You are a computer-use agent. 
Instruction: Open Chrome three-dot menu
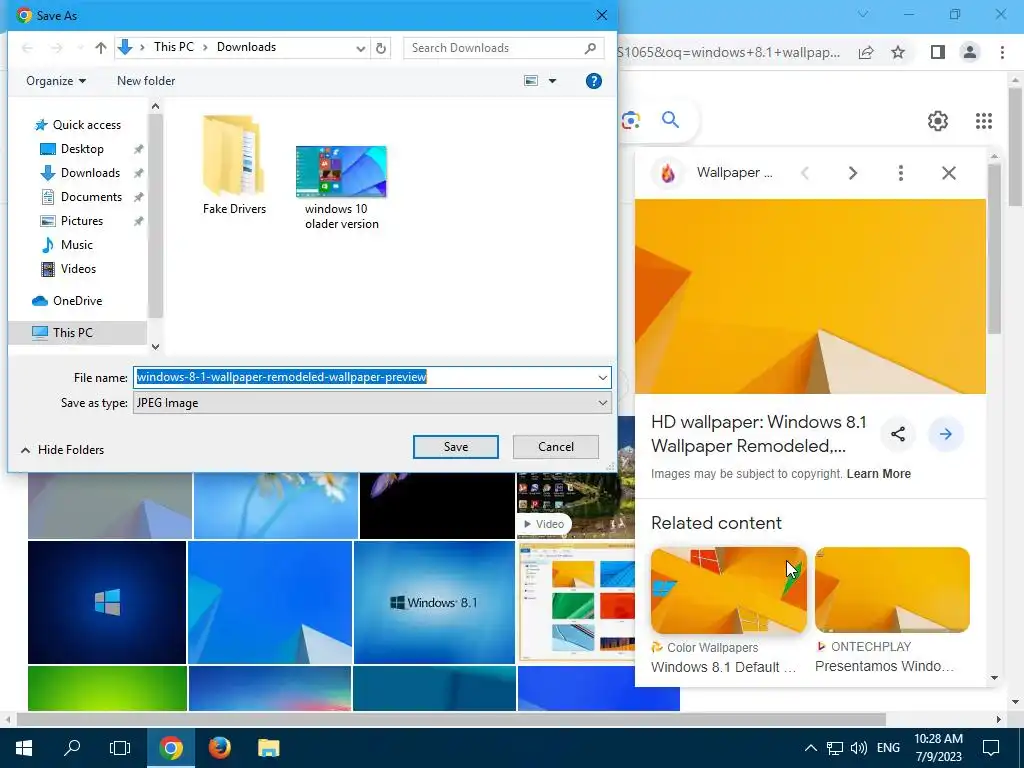(x=1002, y=52)
